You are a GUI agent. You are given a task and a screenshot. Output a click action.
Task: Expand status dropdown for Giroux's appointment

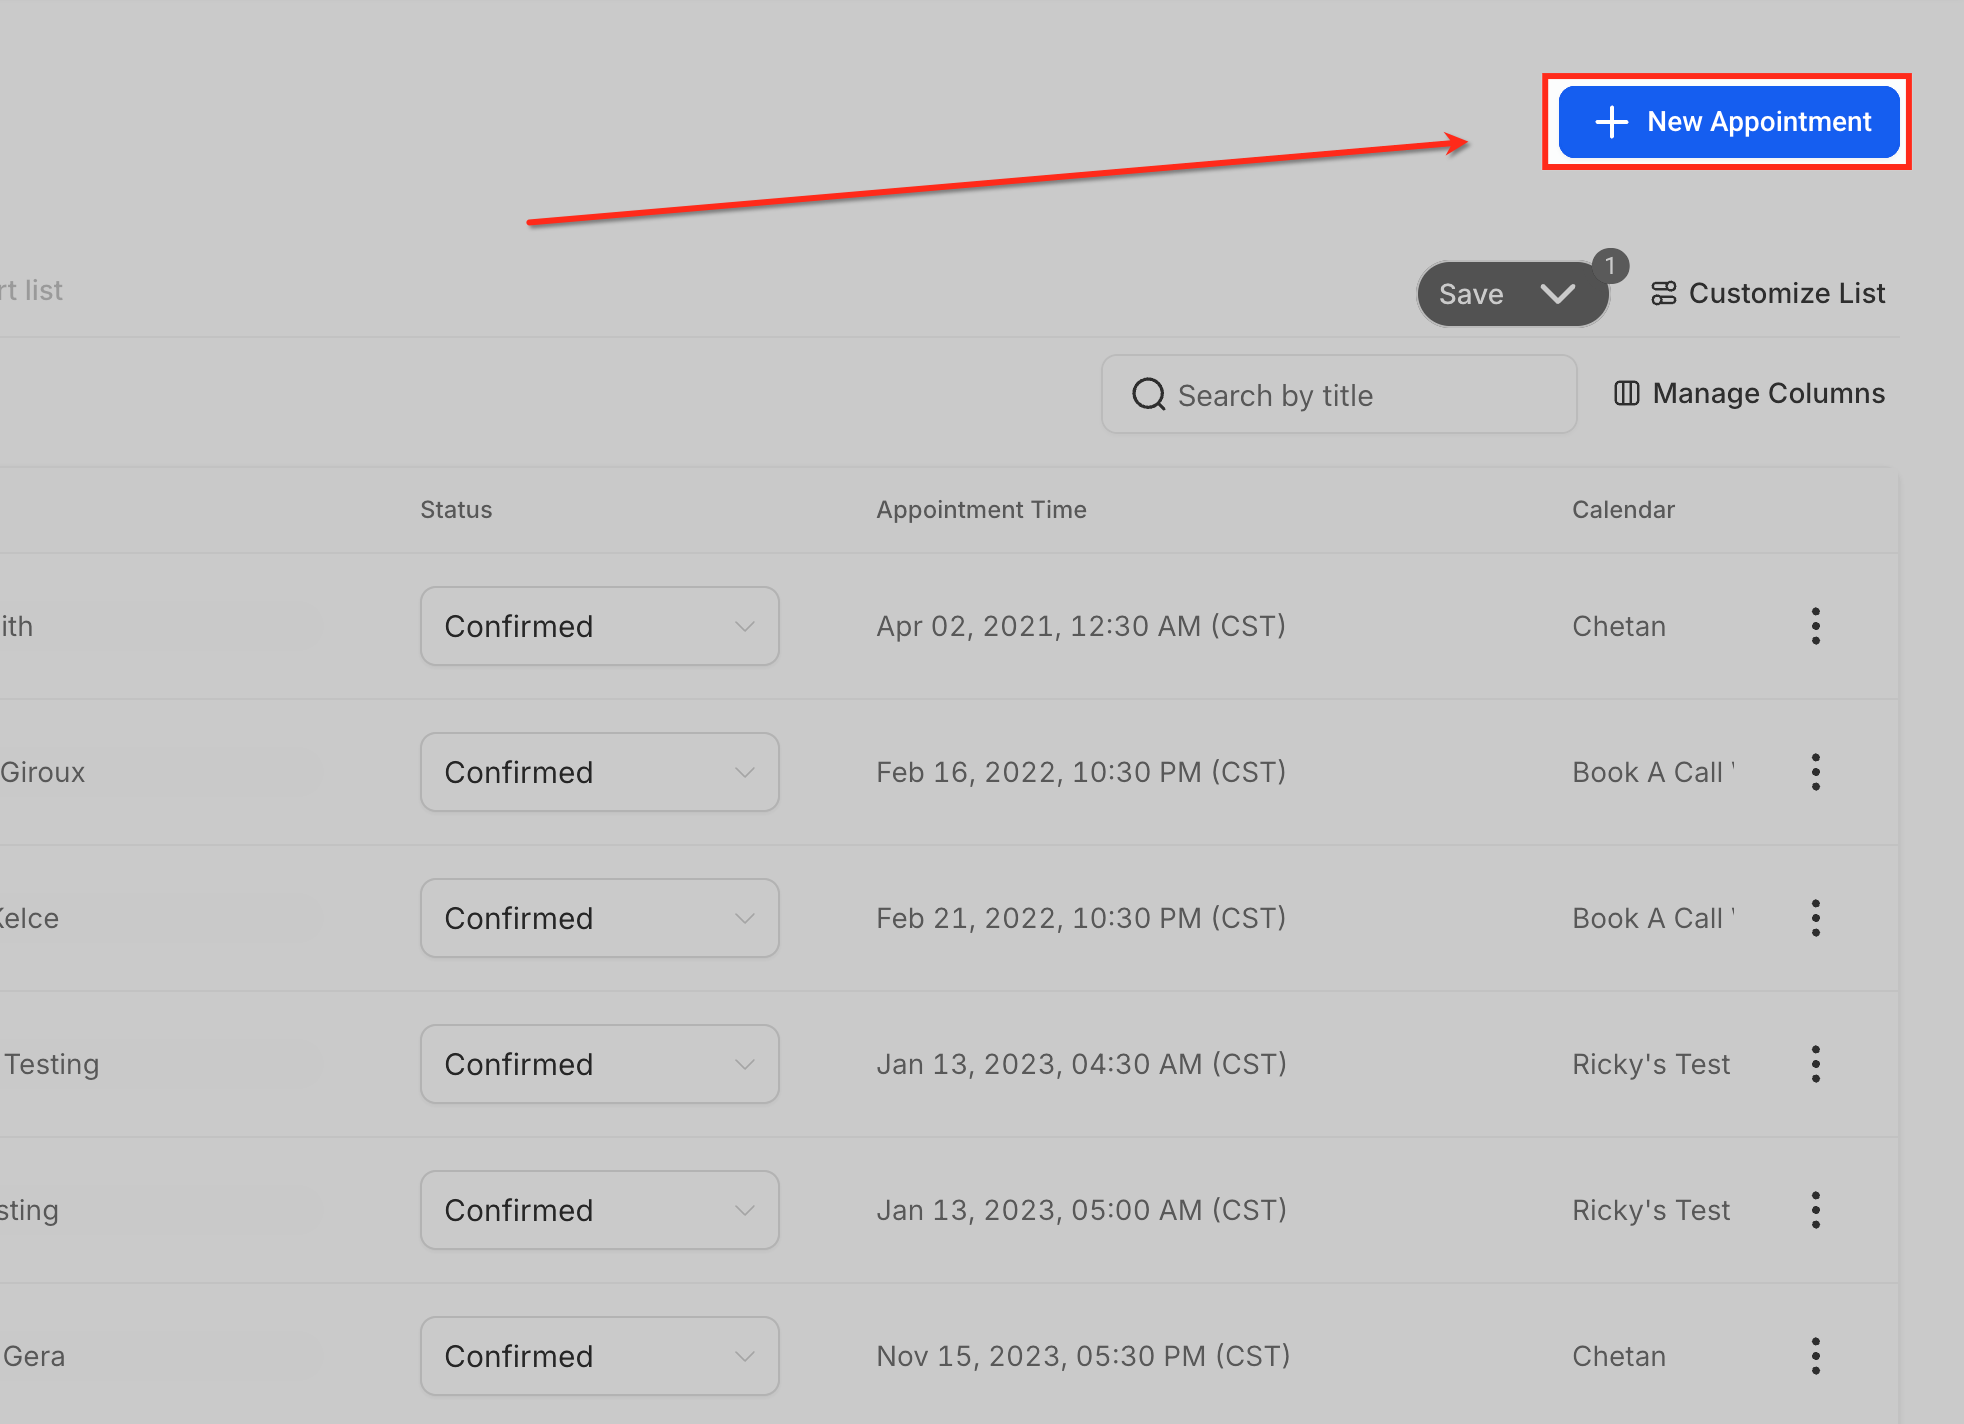pyautogui.click(x=599, y=772)
